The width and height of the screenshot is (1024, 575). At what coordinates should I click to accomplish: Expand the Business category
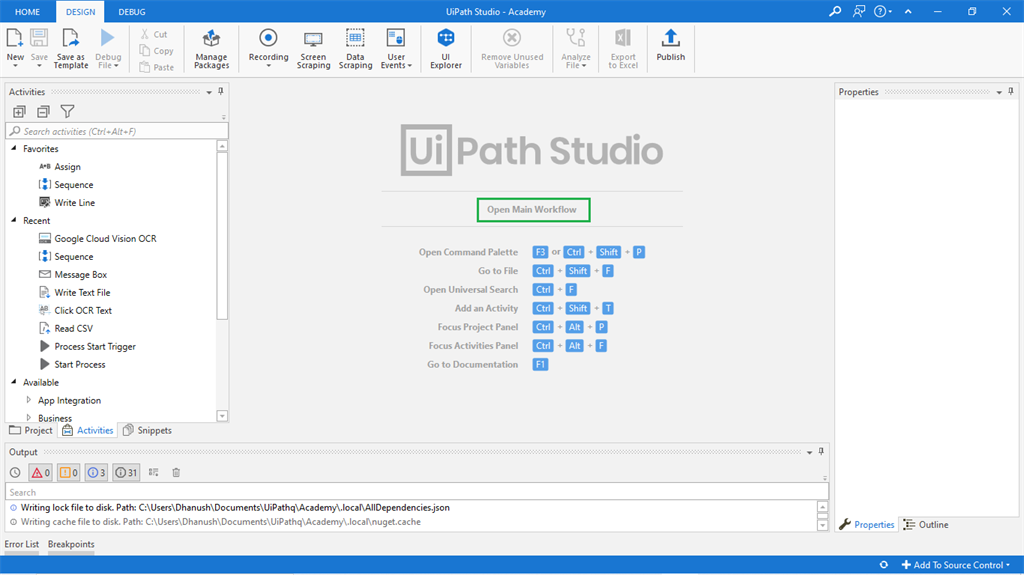click(x=28, y=418)
